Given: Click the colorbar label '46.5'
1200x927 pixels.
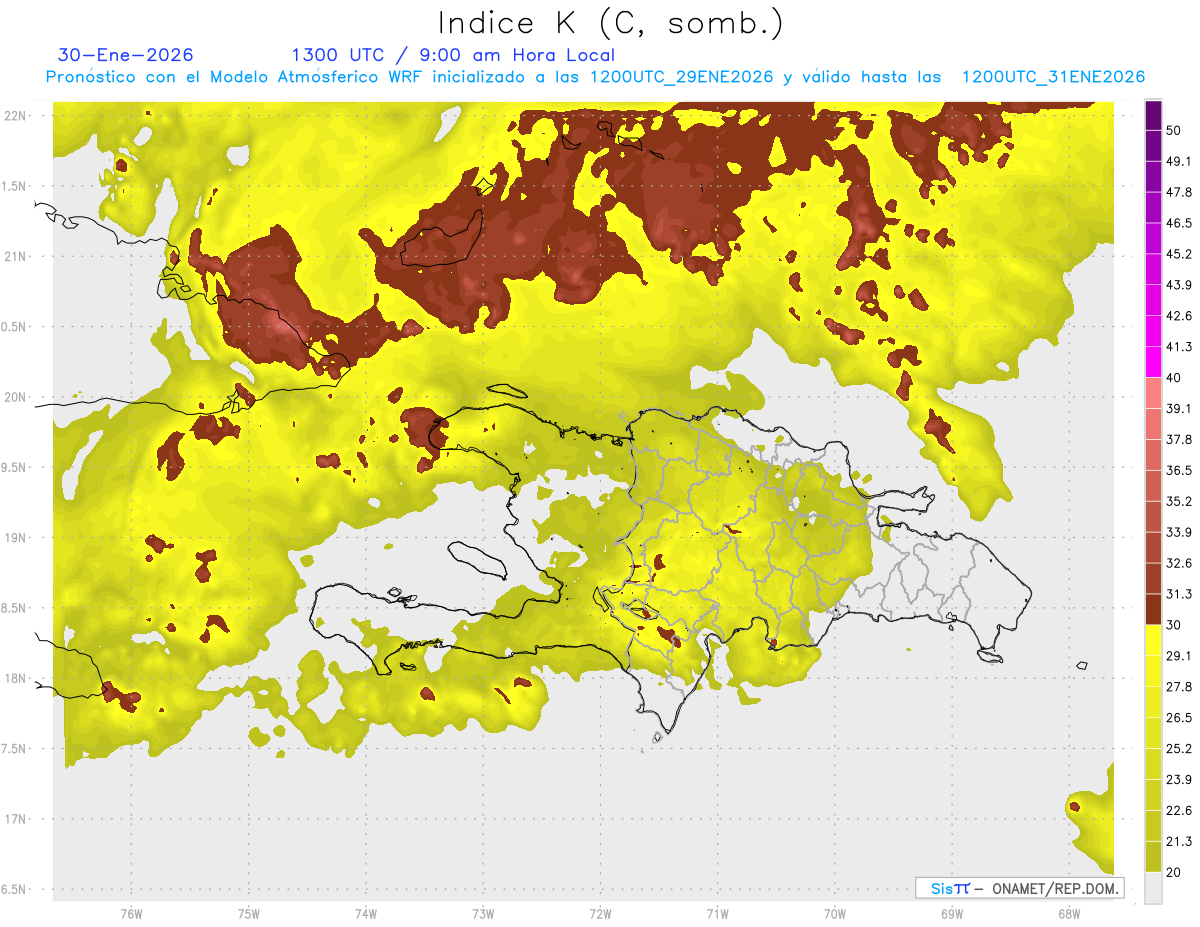Looking at the screenshot, I should 1179,224.
